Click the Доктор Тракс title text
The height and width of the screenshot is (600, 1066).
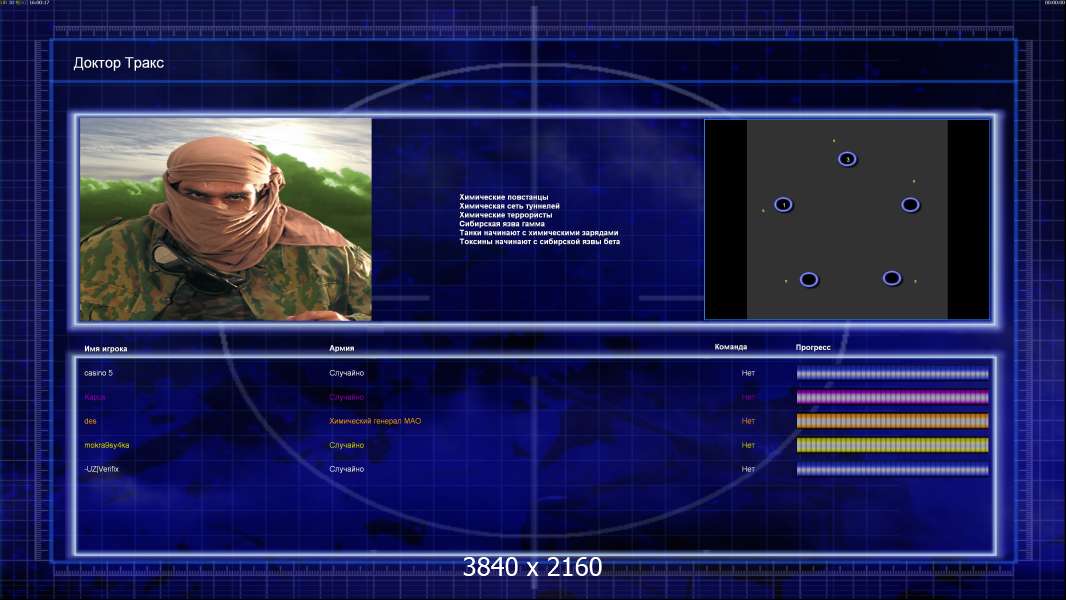pos(118,63)
